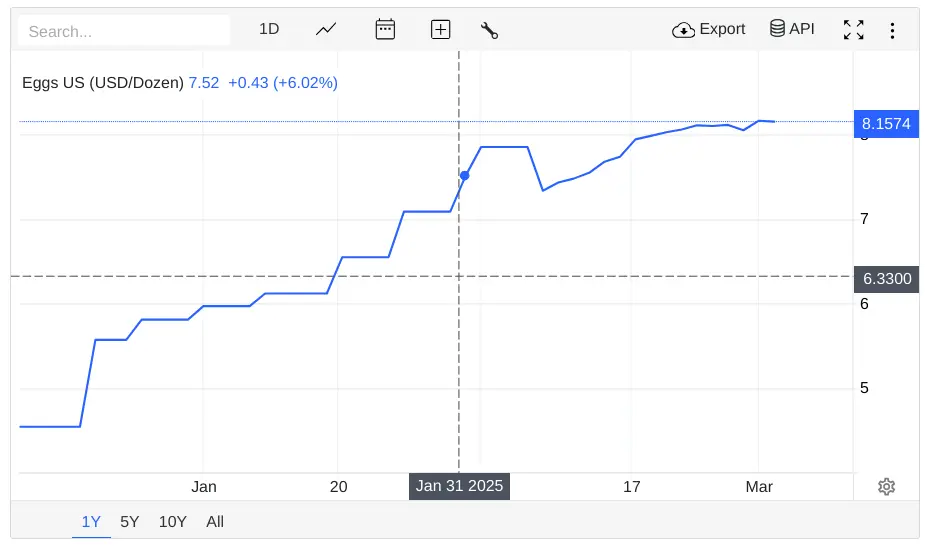Screen dimensions: 925x552
Task: Click the 8.1574 current price label
Action: tap(885, 124)
